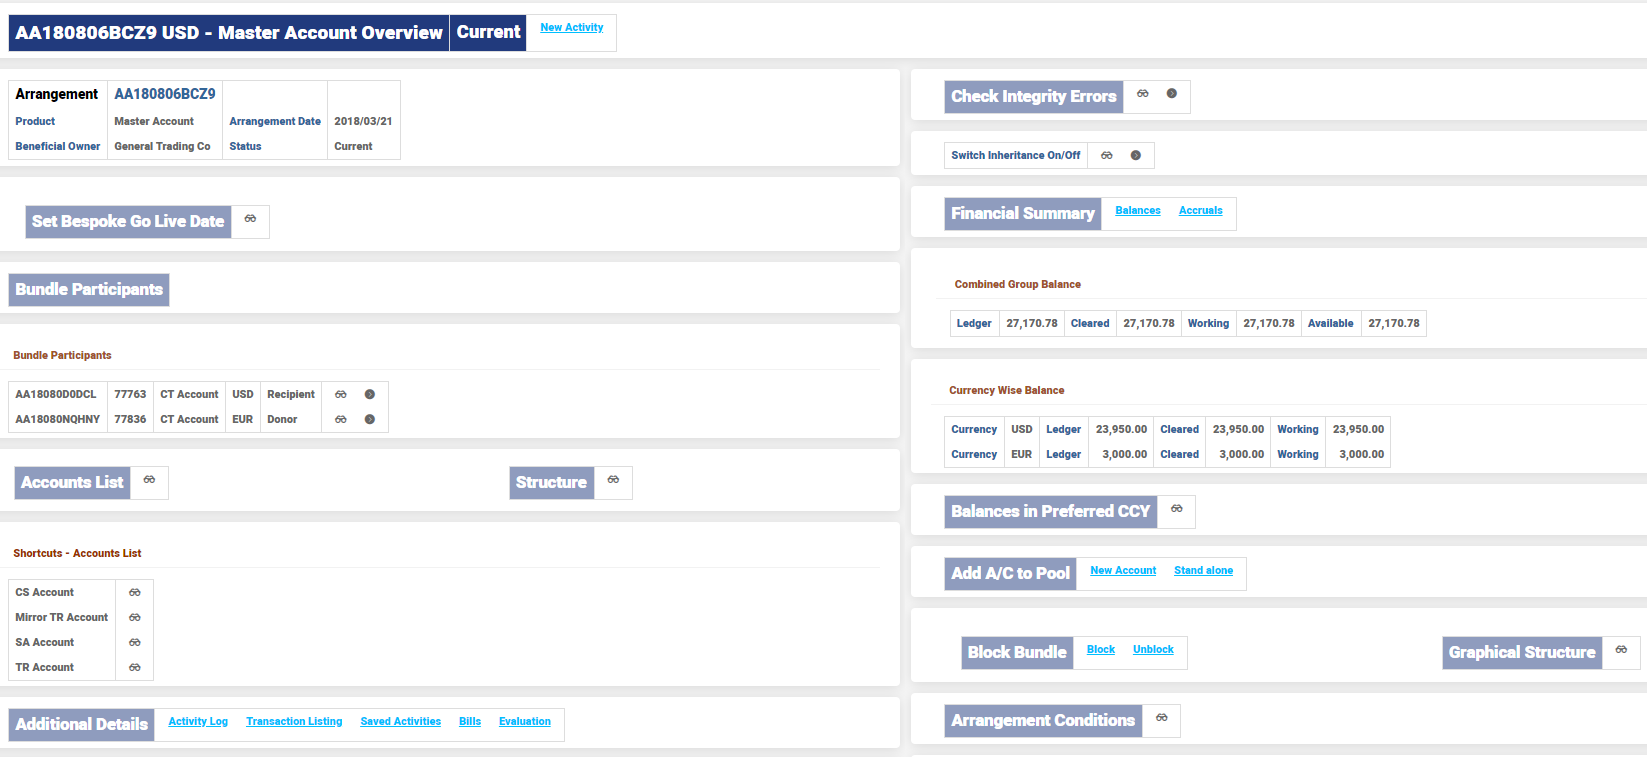Click the New Activity link
Image resolution: width=1647 pixels, height=757 pixels.
coord(571,28)
